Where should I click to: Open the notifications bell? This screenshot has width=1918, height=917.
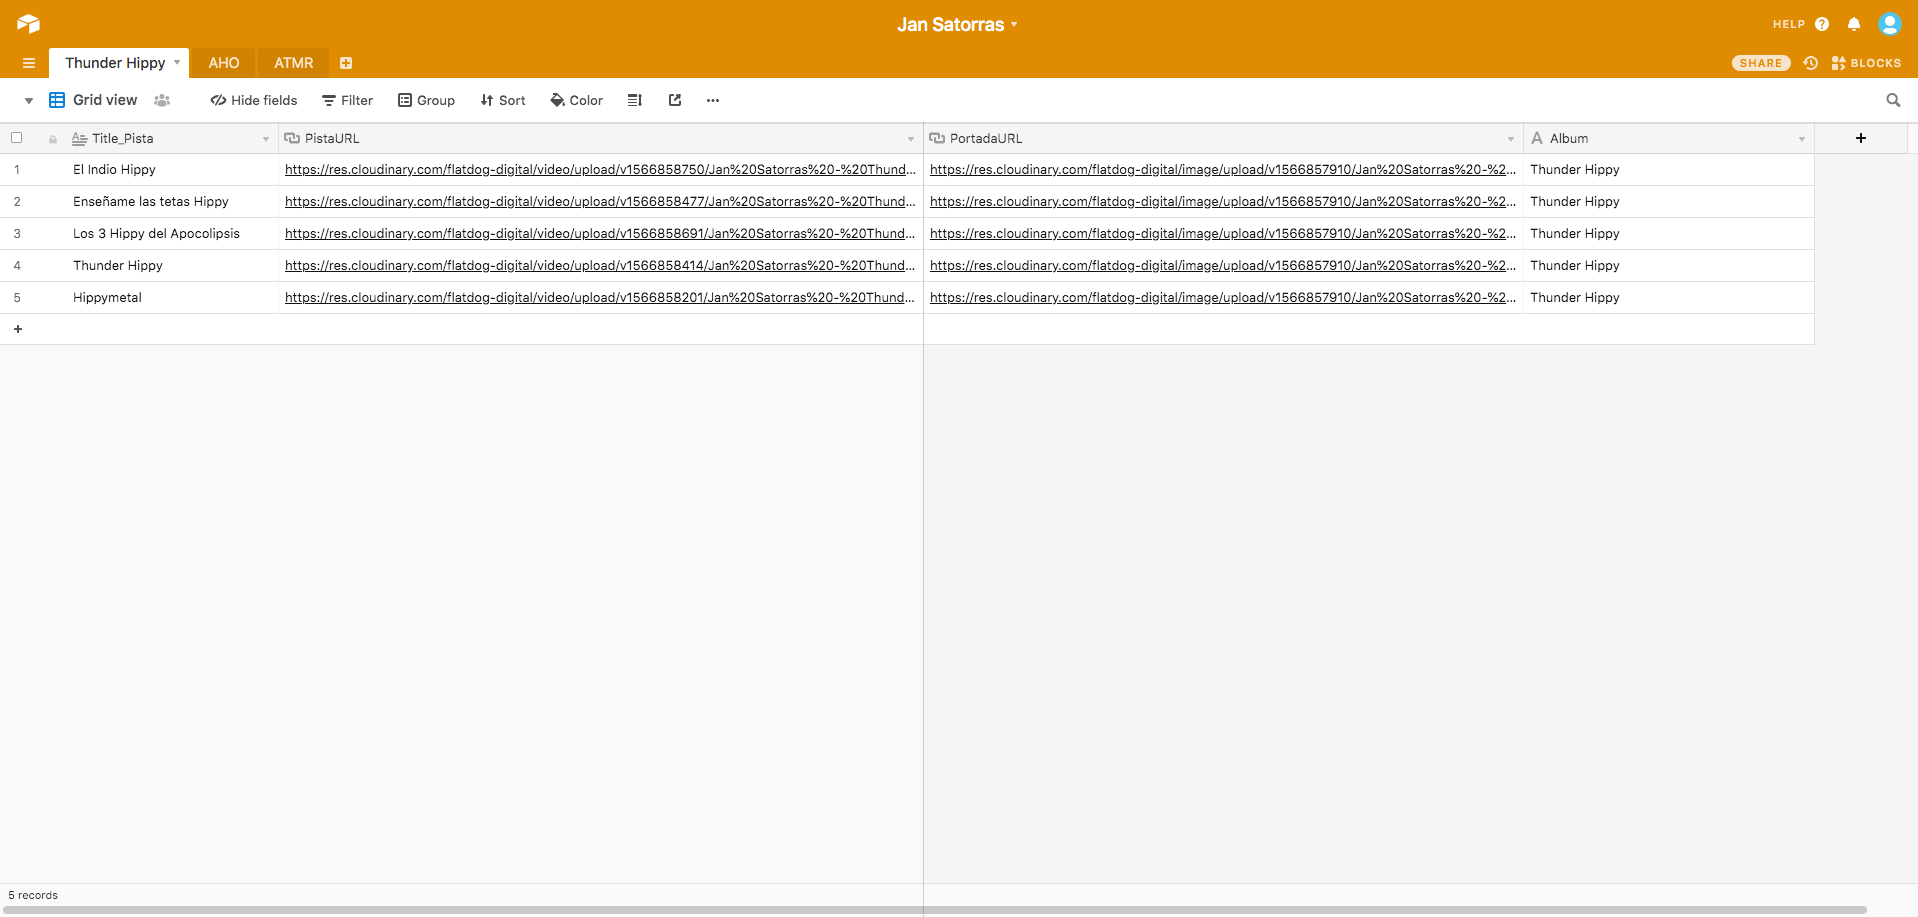coord(1853,24)
